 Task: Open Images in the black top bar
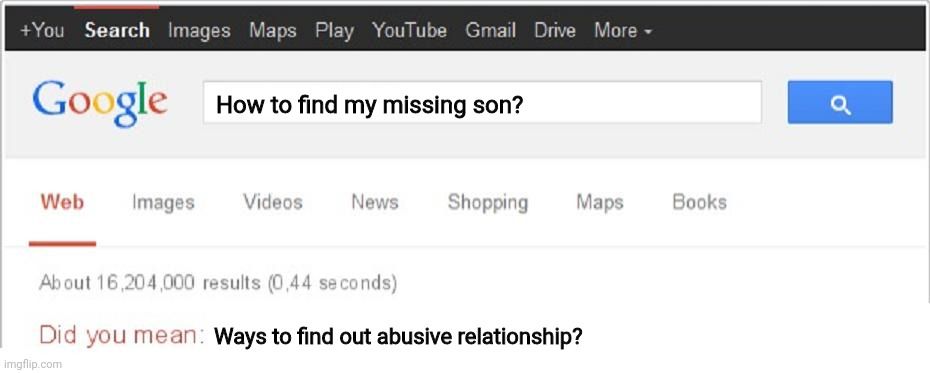199,30
